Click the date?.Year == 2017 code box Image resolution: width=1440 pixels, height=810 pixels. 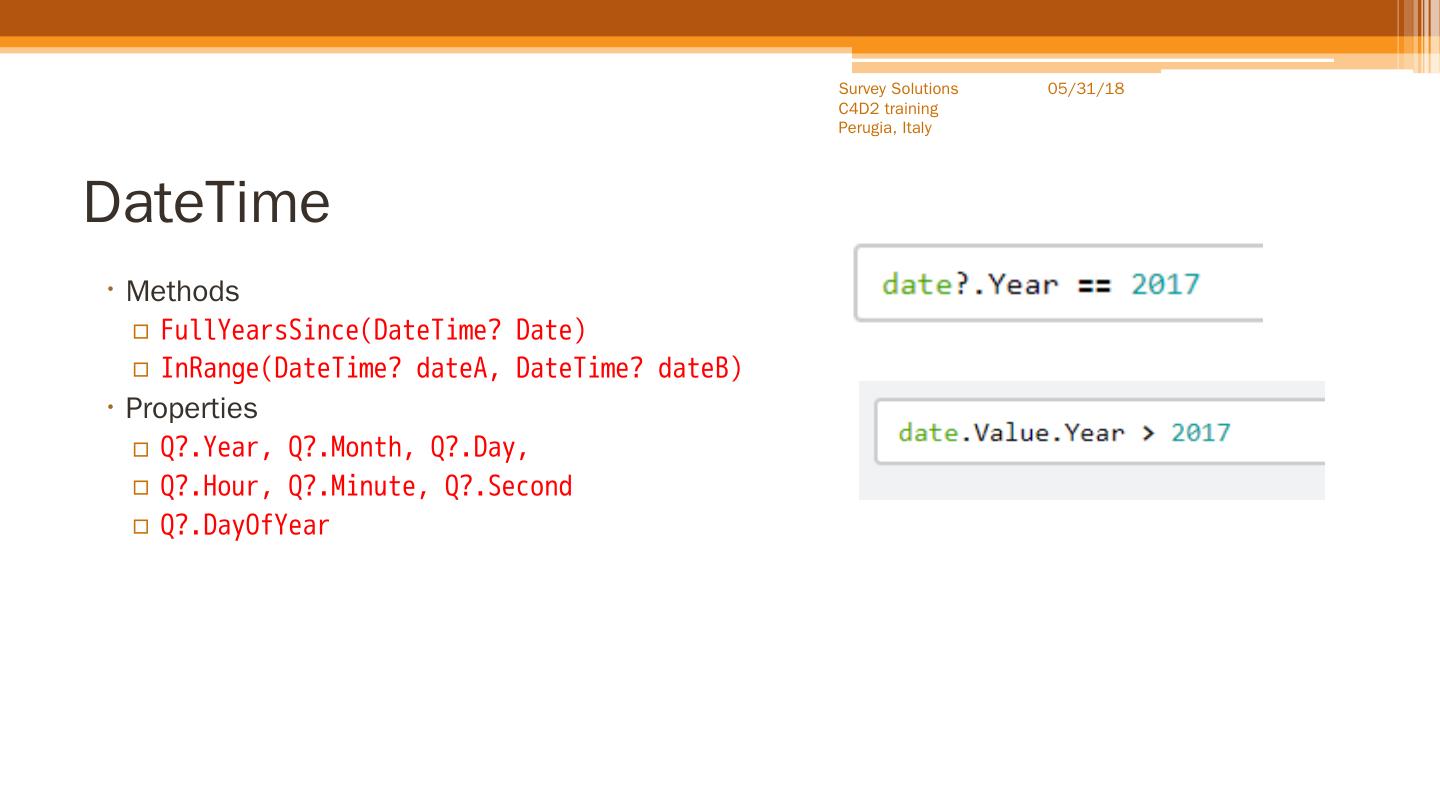coord(1058,284)
